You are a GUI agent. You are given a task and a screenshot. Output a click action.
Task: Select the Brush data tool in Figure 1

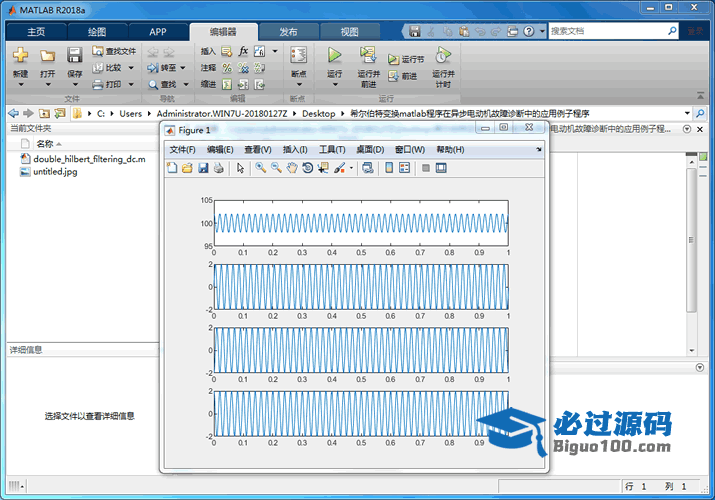[339, 168]
